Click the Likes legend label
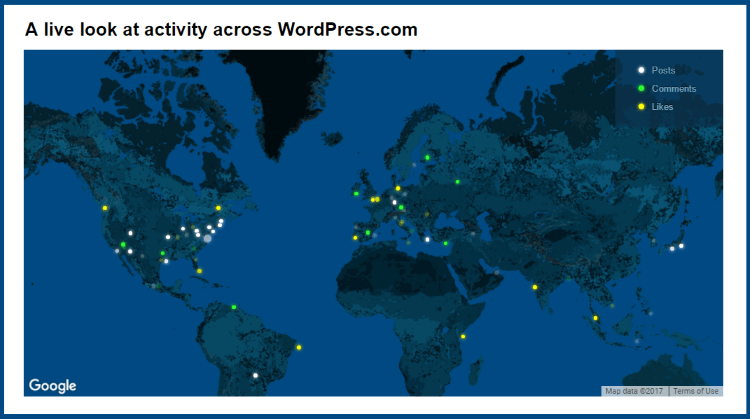This screenshot has height=419, width=750. coord(662,107)
